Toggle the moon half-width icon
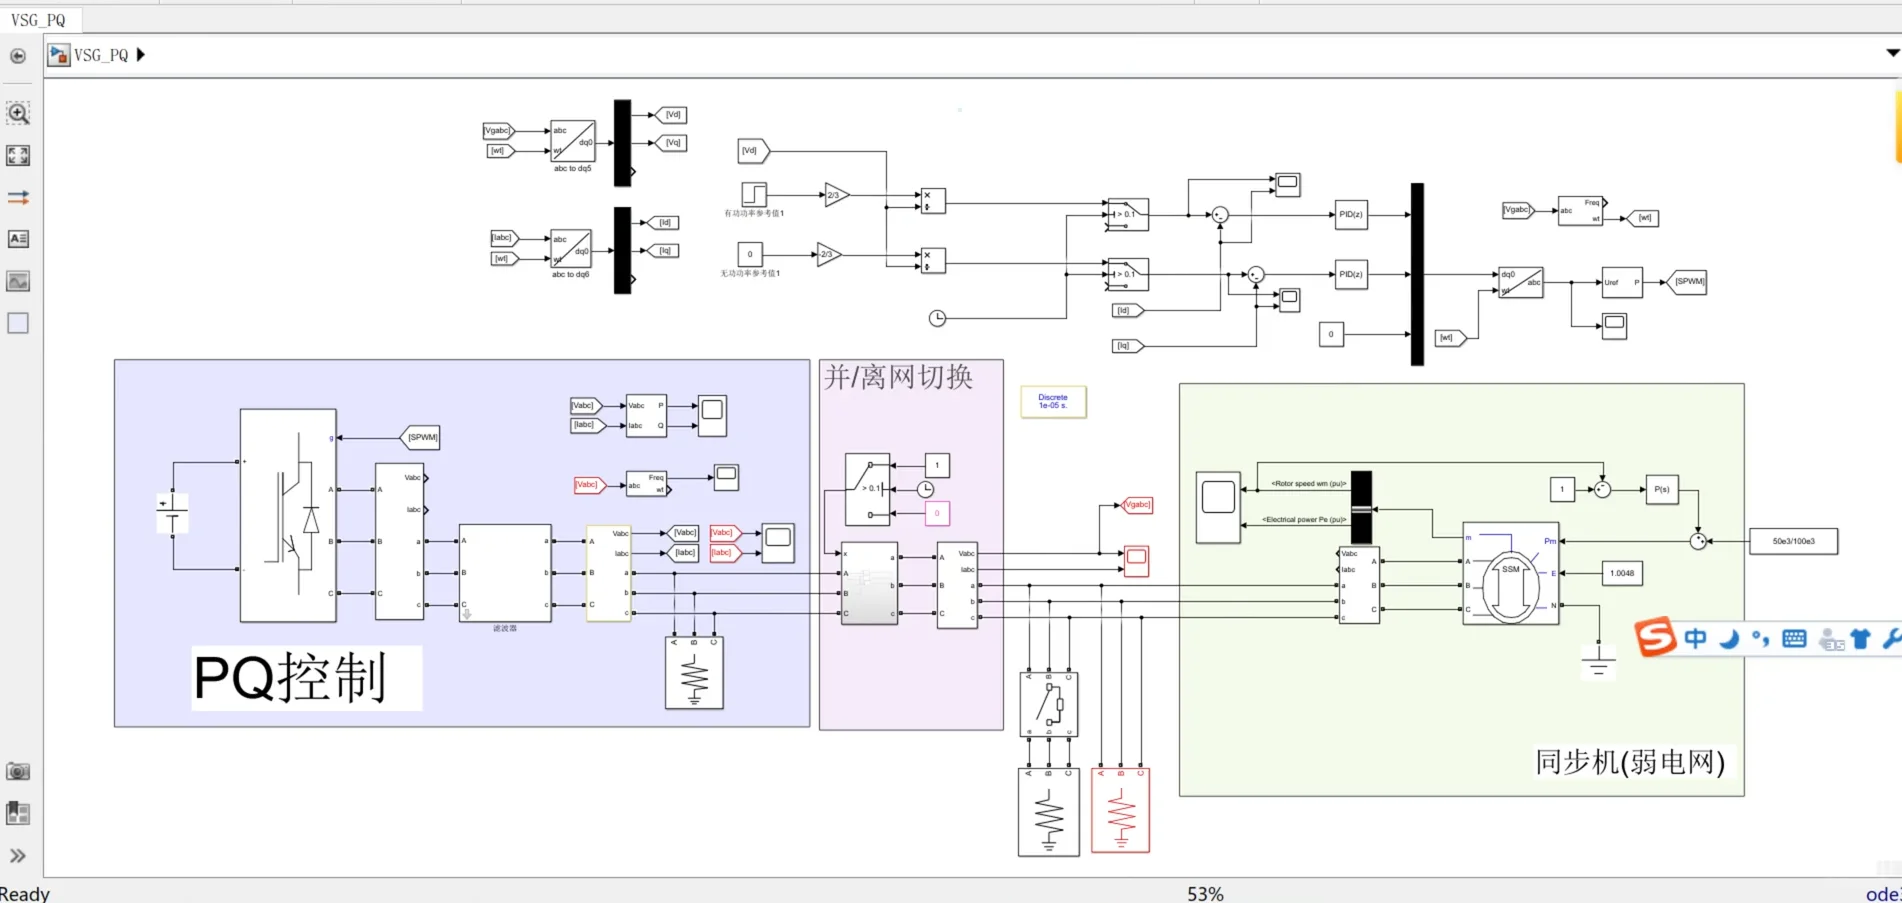The height and width of the screenshot is (903, 1902). coord(1729,638)
